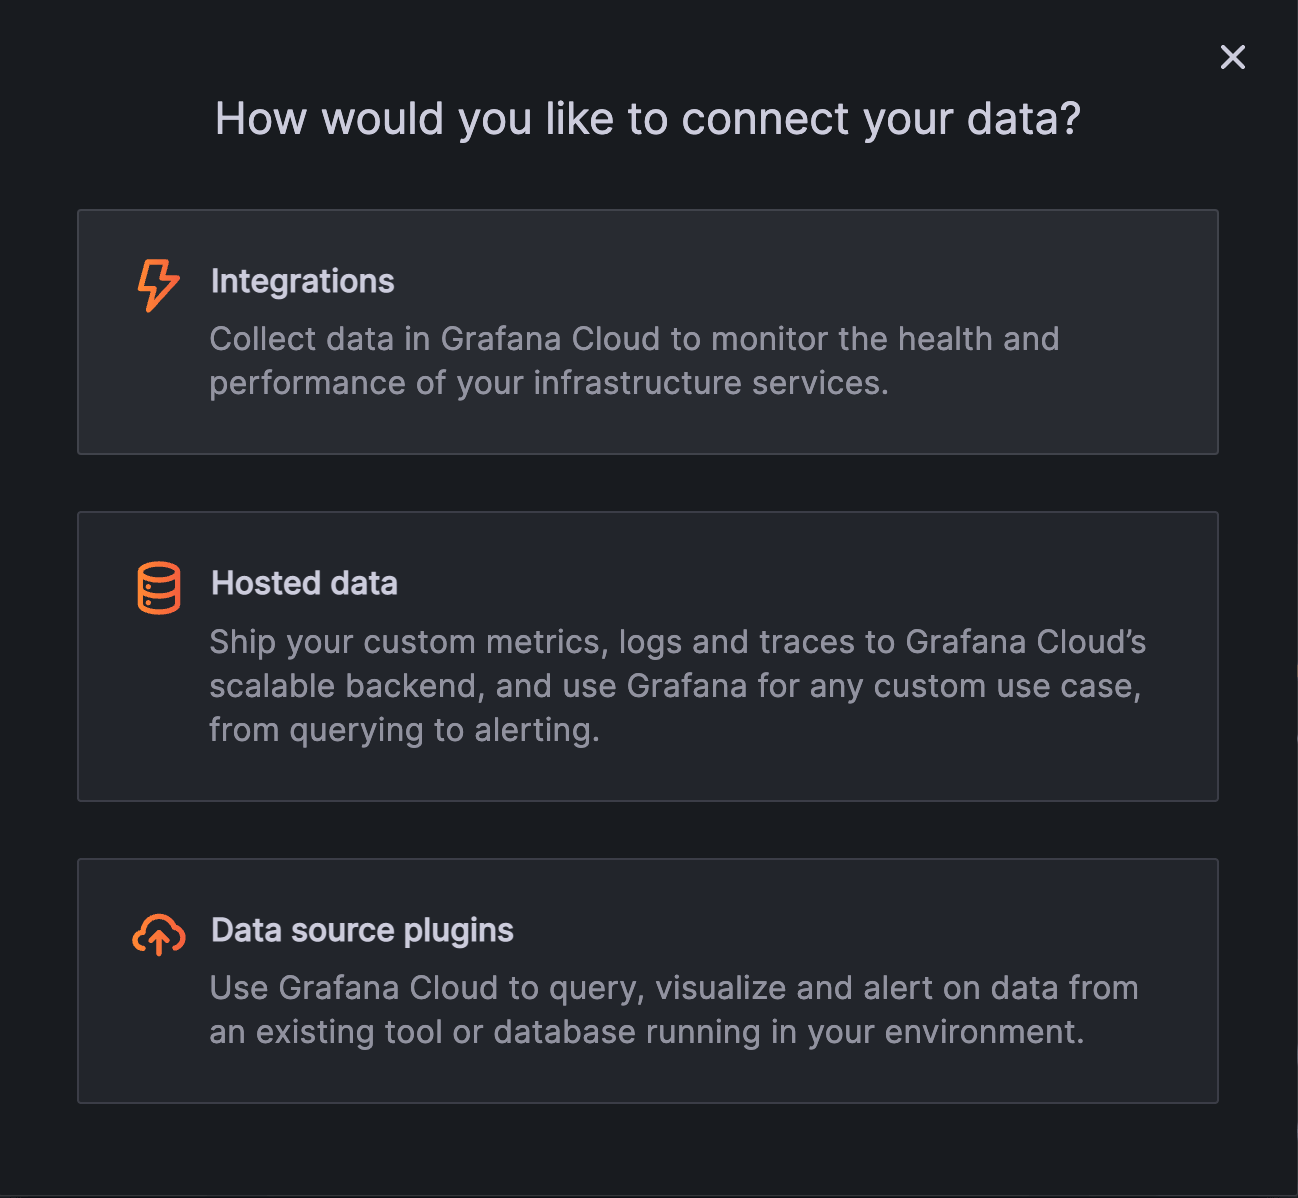The width and height of the screenshot is (1298, 1198).
Task: Select the Integrations heading
Action: [302, 281]
